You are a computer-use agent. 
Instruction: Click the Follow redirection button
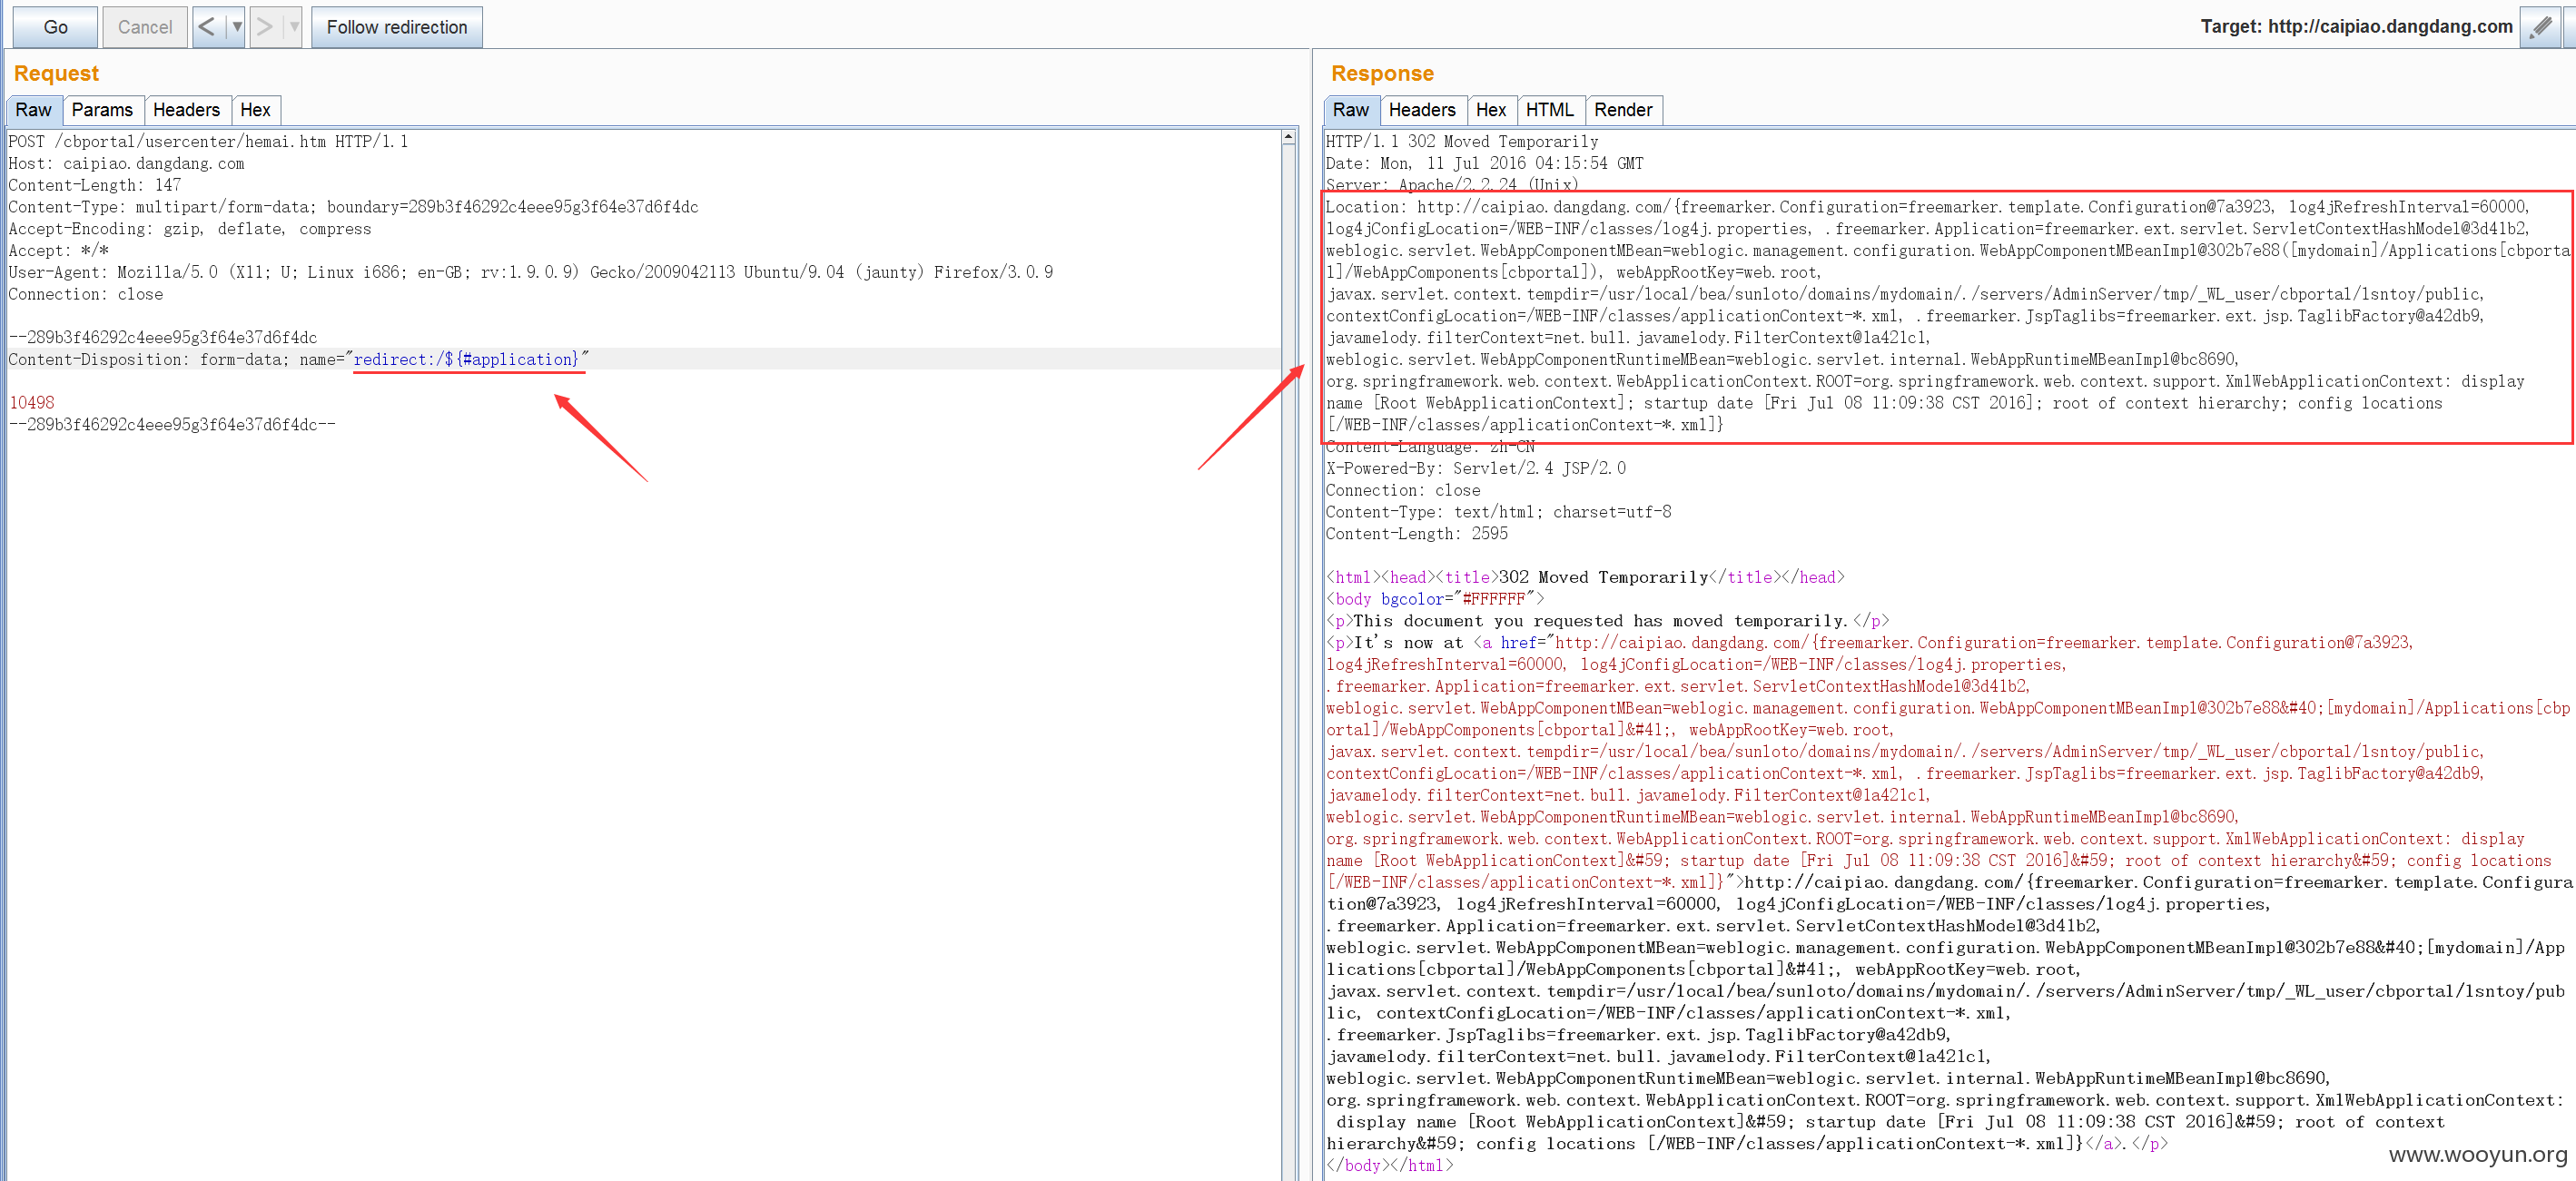pos(396,27)
